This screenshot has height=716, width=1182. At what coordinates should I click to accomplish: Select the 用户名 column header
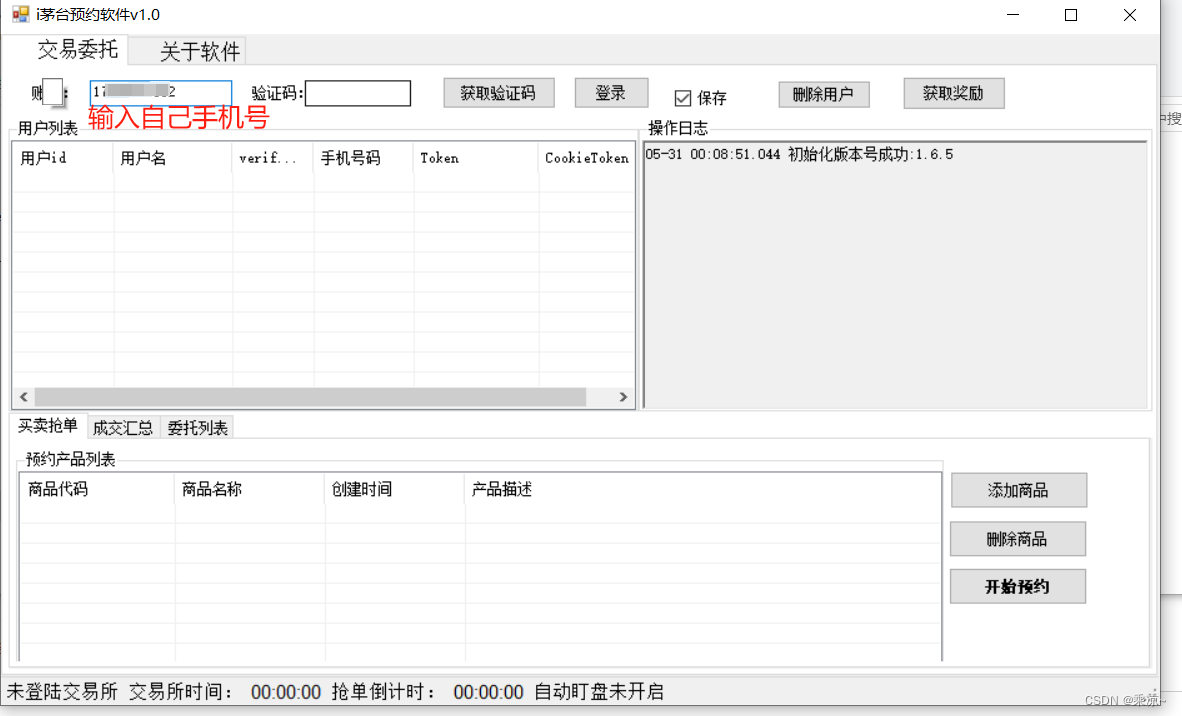tap(173, 158)
